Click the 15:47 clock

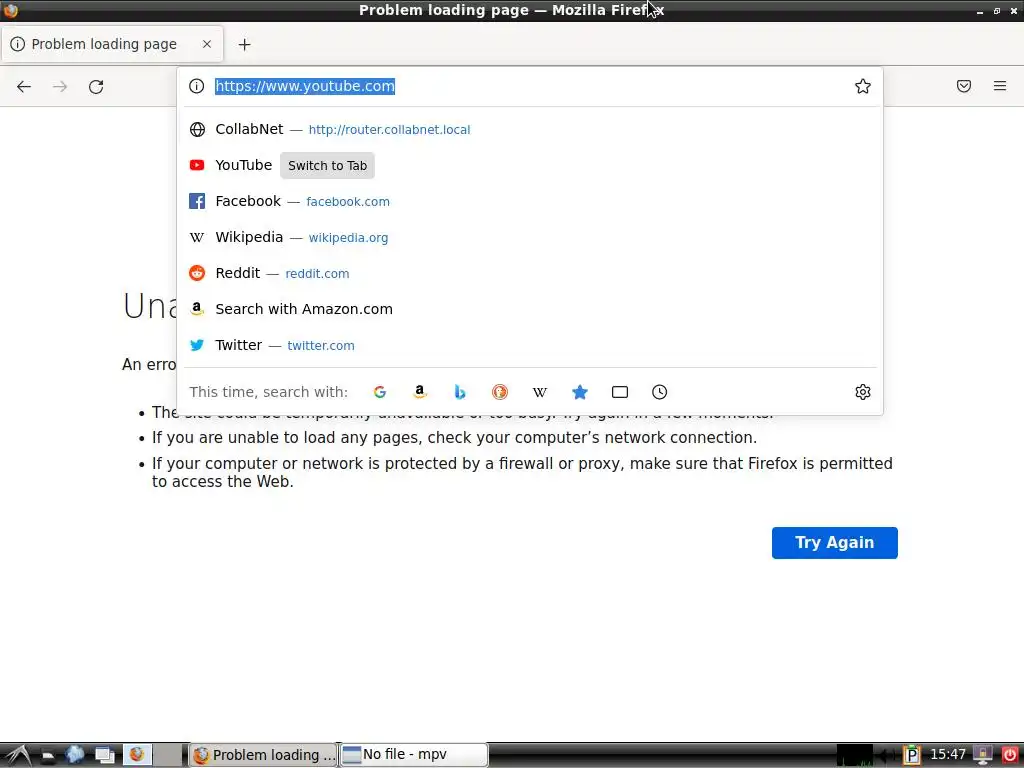pos(948,755)
